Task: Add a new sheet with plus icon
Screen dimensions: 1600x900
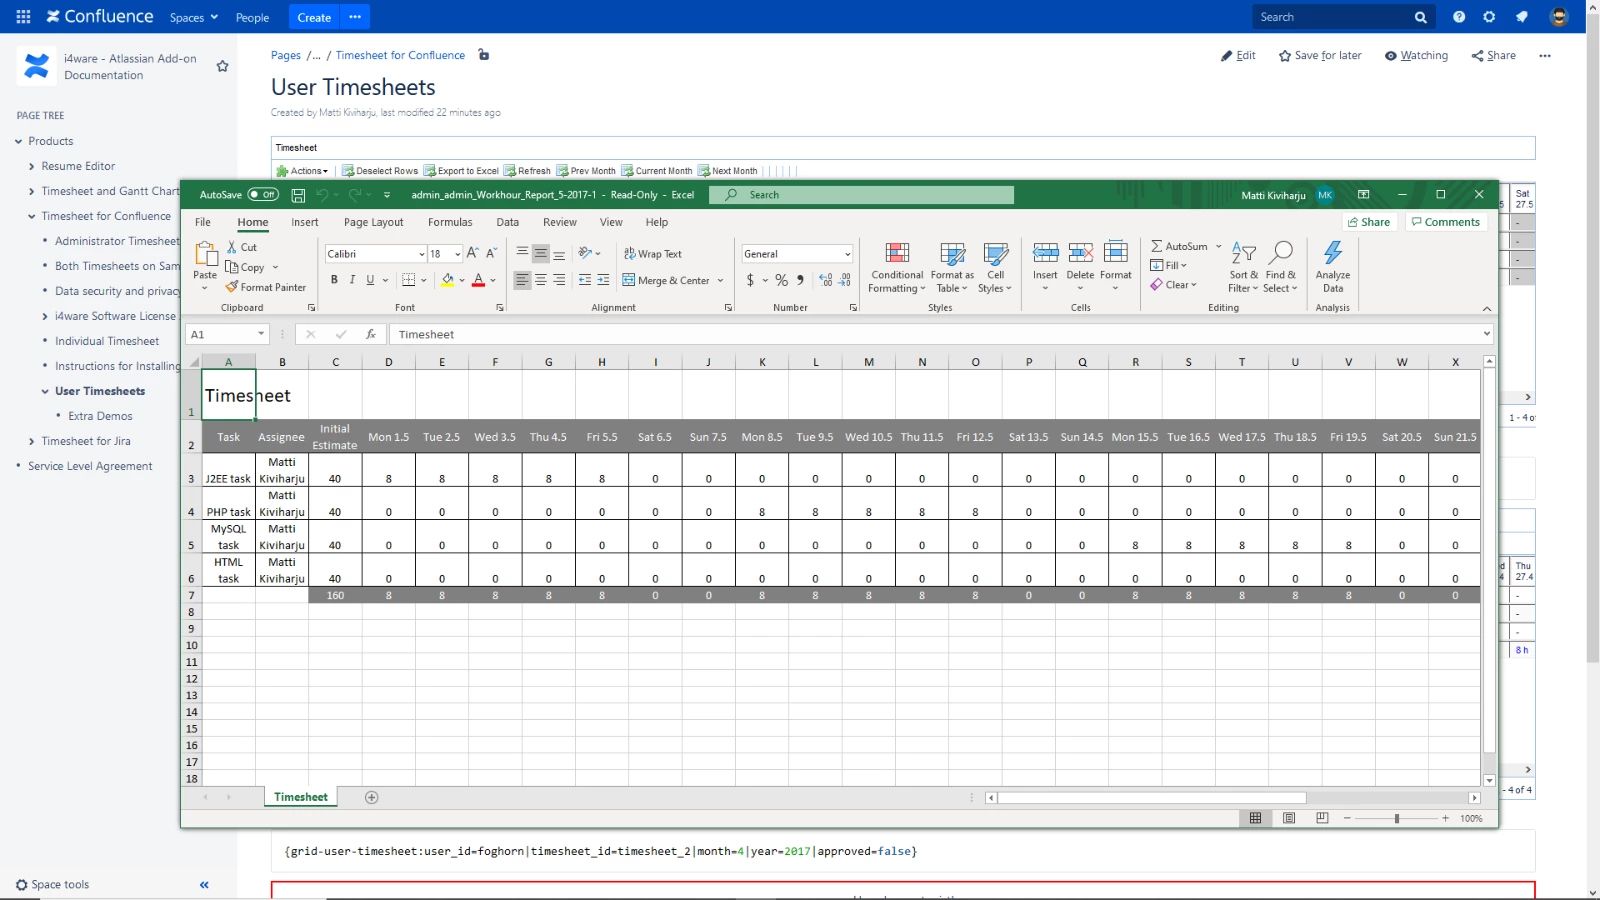Action: [372, 797]
